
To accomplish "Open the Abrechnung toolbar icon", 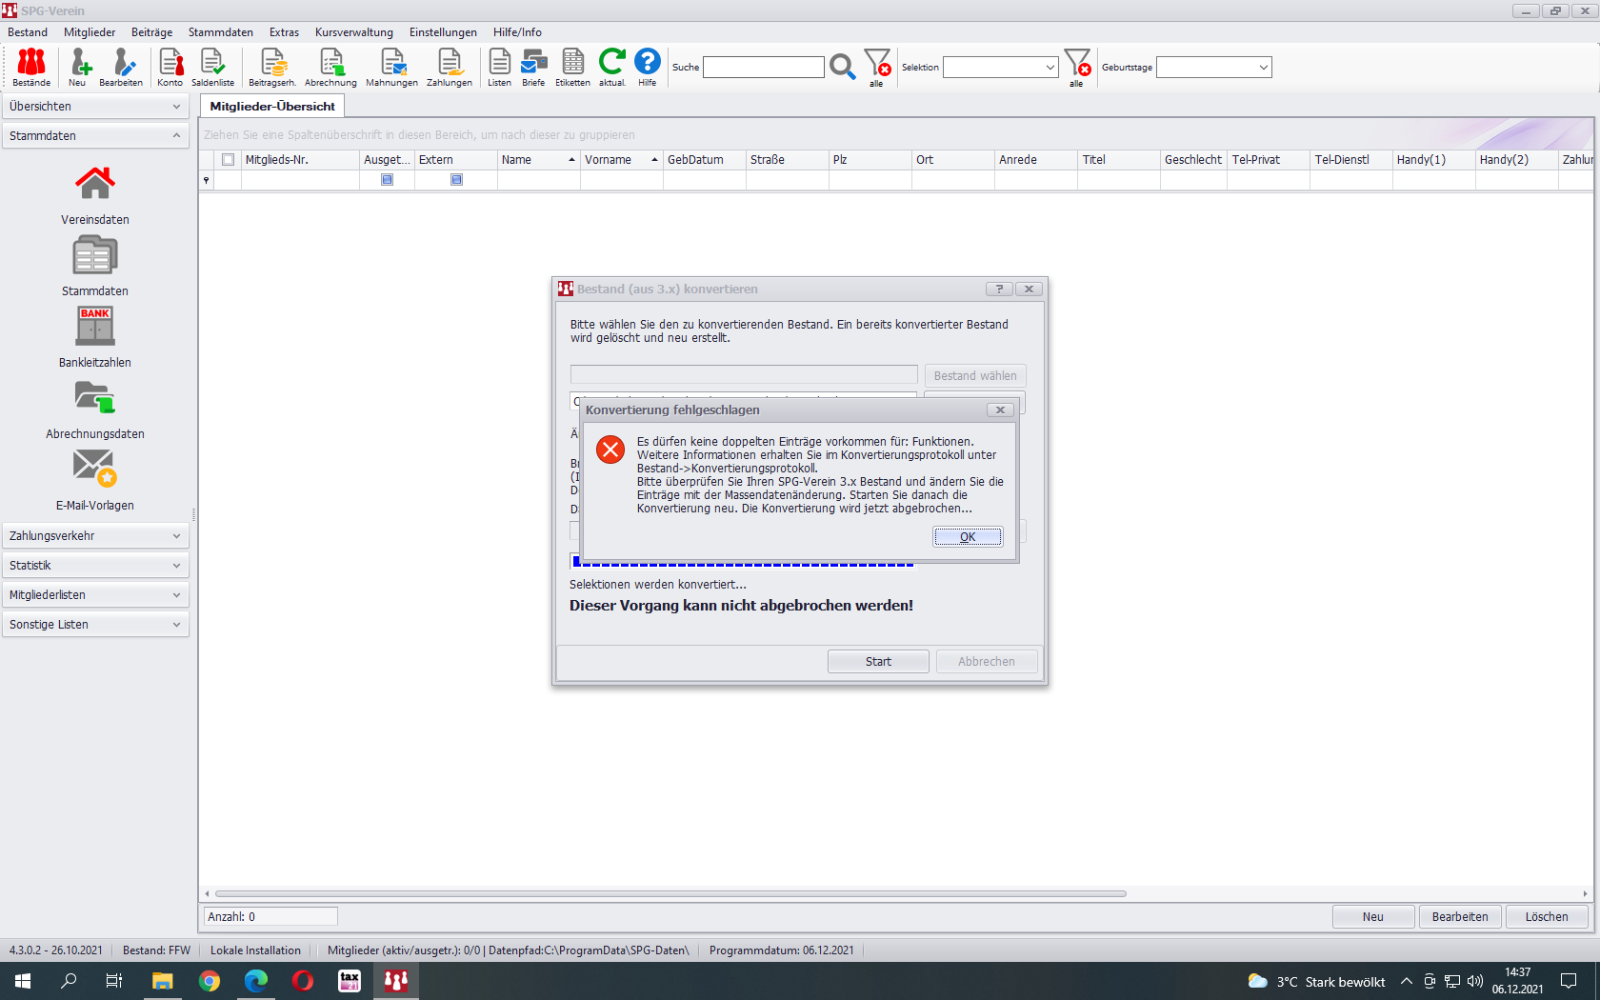I will [x=330, y=67].
